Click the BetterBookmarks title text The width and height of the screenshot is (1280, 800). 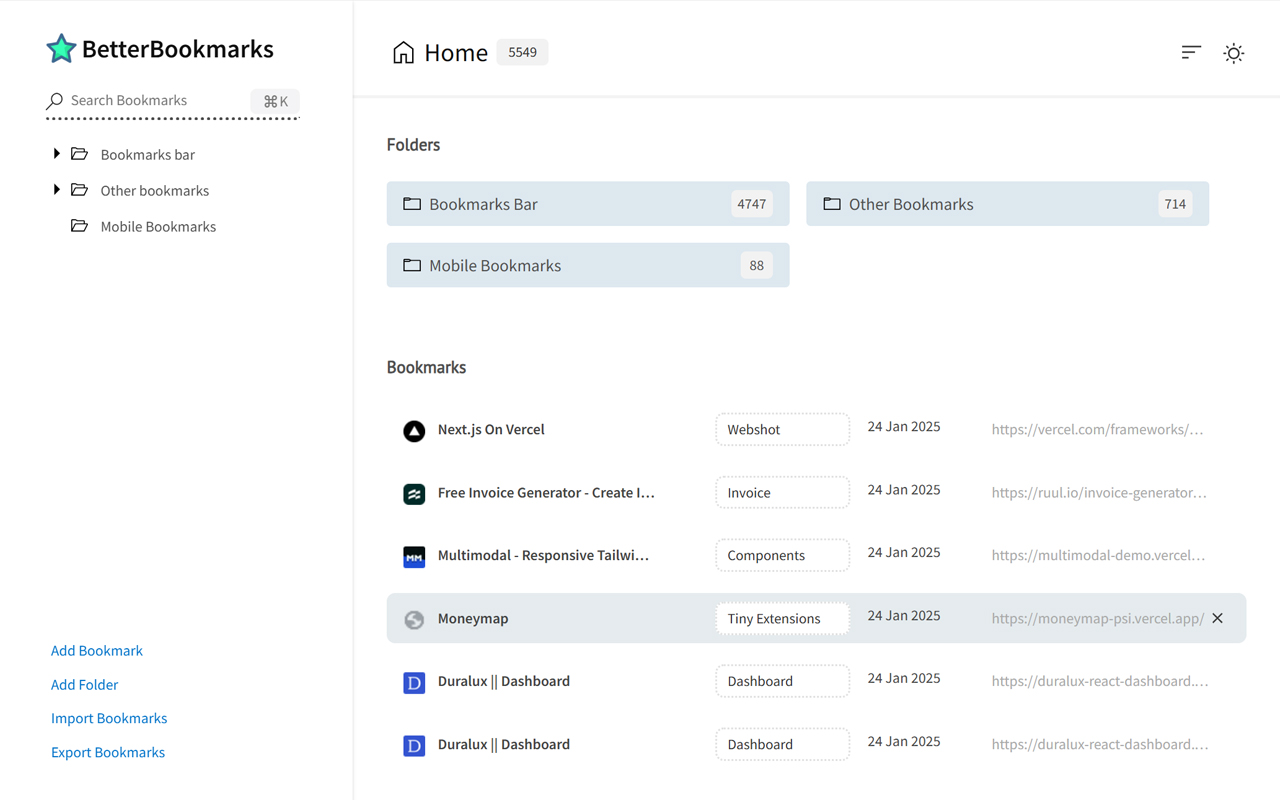[178, 48]
